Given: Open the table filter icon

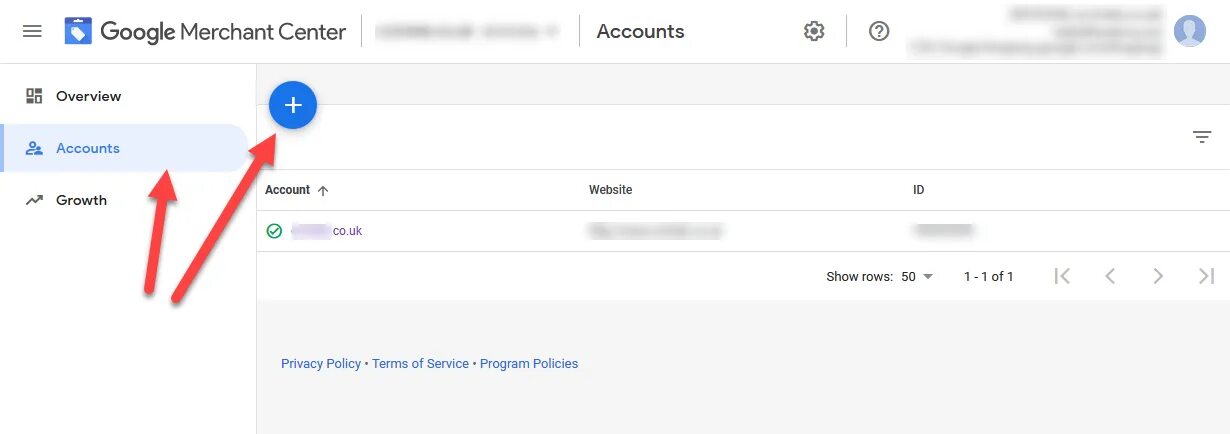Looking at the screenshot, I should [x=1202, y=138].
